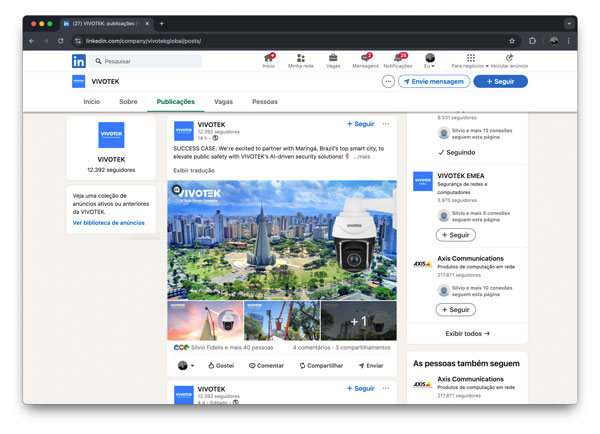Toggle the Seguindo following button
Image resolution: width=600 pixels, height=434 pixels.
pyautogui.click(x=457, y=152)
